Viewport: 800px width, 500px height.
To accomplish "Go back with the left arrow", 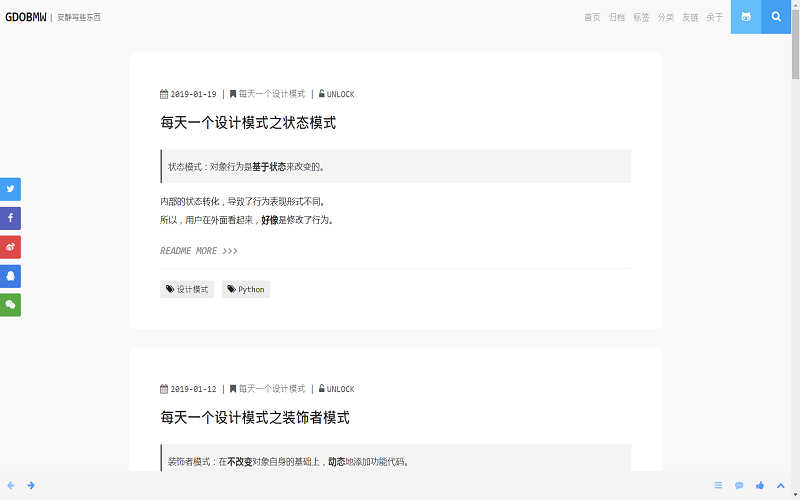I will tap(11, 485).
